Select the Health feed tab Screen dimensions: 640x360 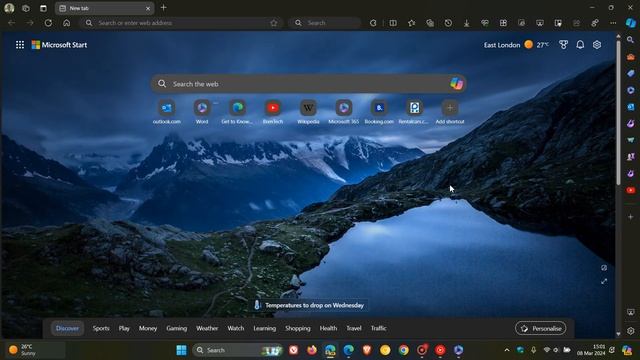(328, 328)
